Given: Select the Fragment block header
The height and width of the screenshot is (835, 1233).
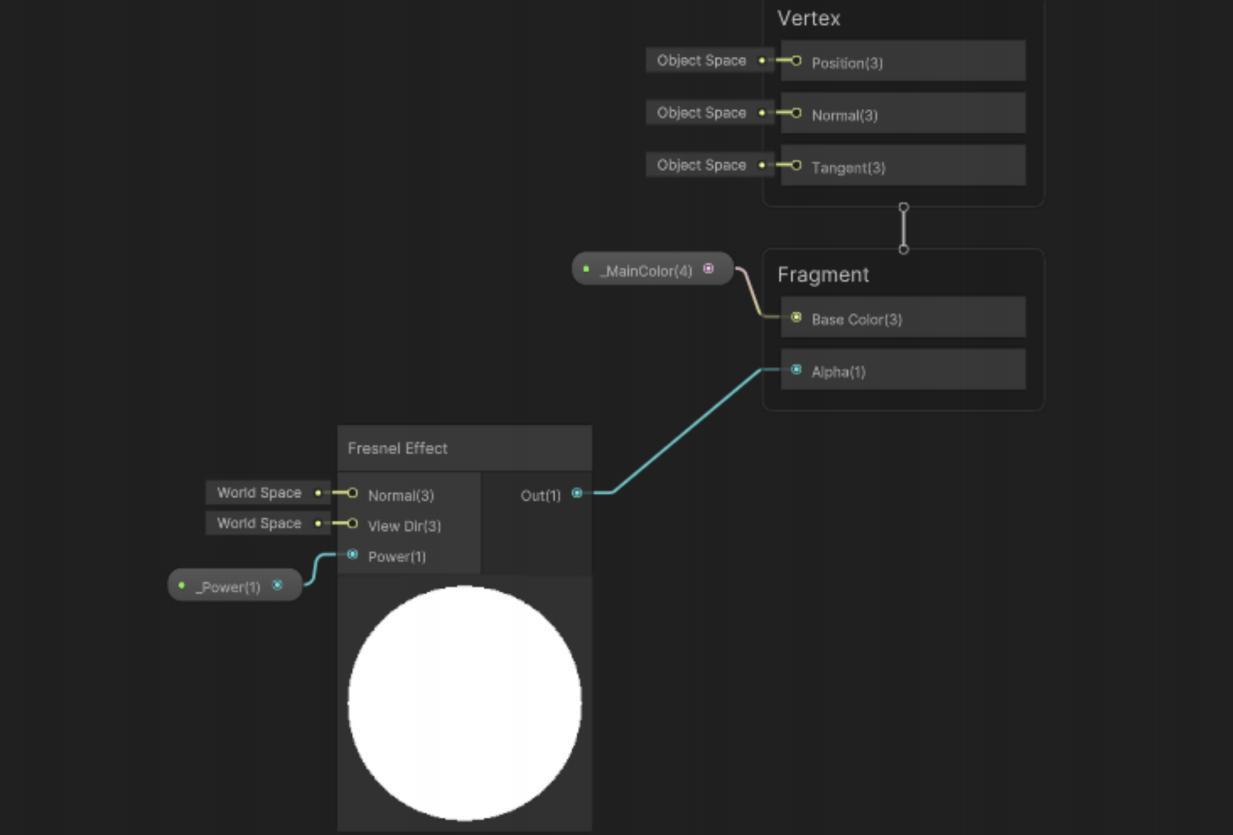Looking at the screenshot, I should coord(823,275).
